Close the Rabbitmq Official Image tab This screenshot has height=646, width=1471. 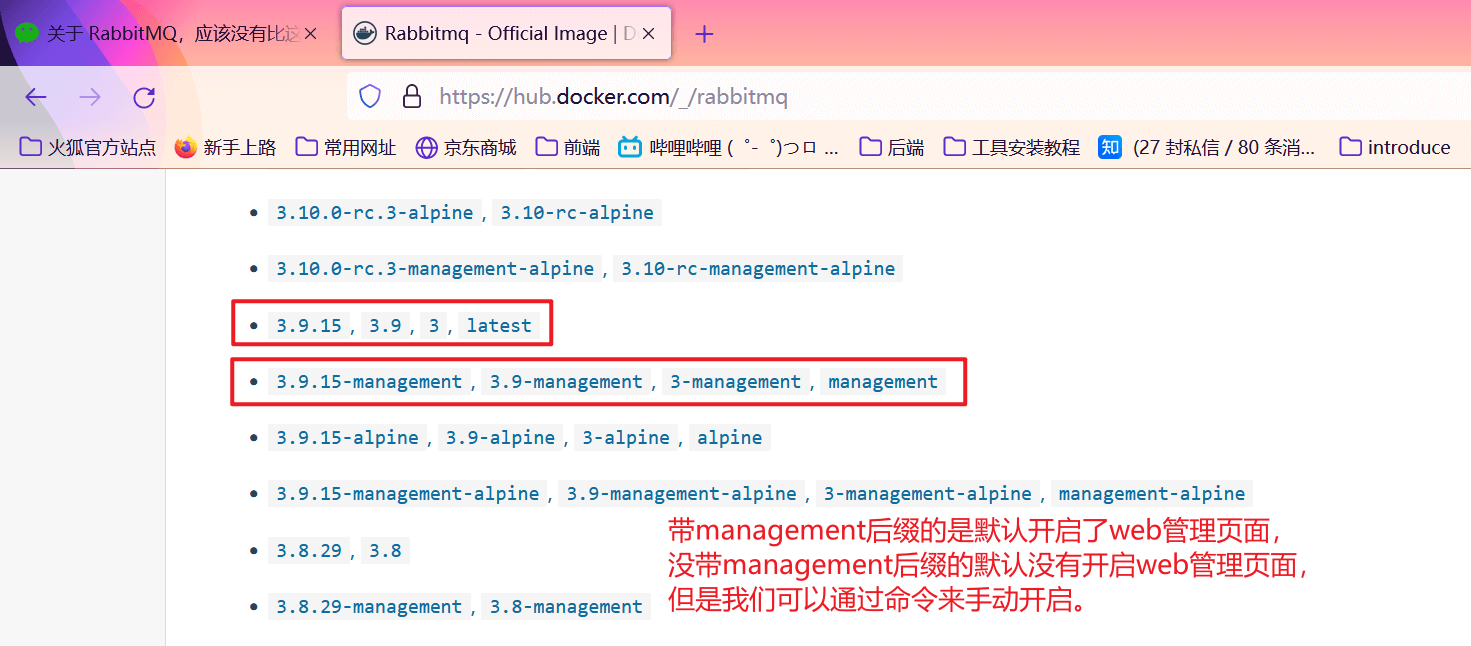coord(649,34)
